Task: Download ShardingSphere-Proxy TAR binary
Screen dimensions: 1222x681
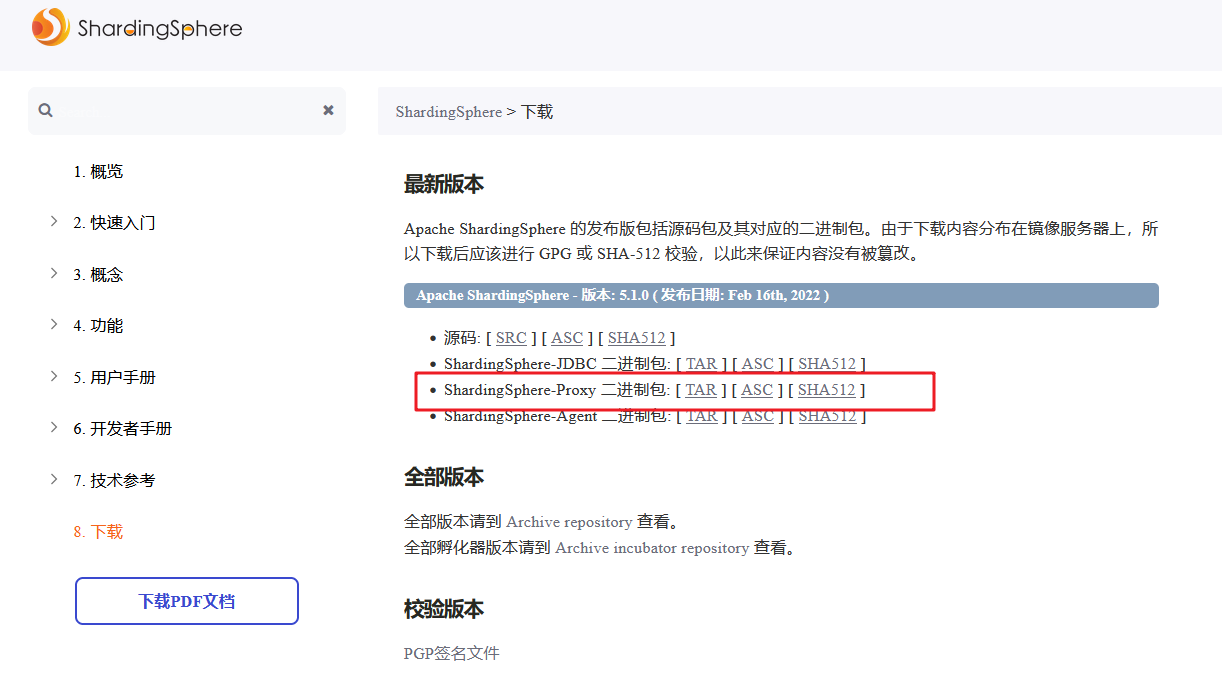Action: pyautogui.click(x=701, y=390)
